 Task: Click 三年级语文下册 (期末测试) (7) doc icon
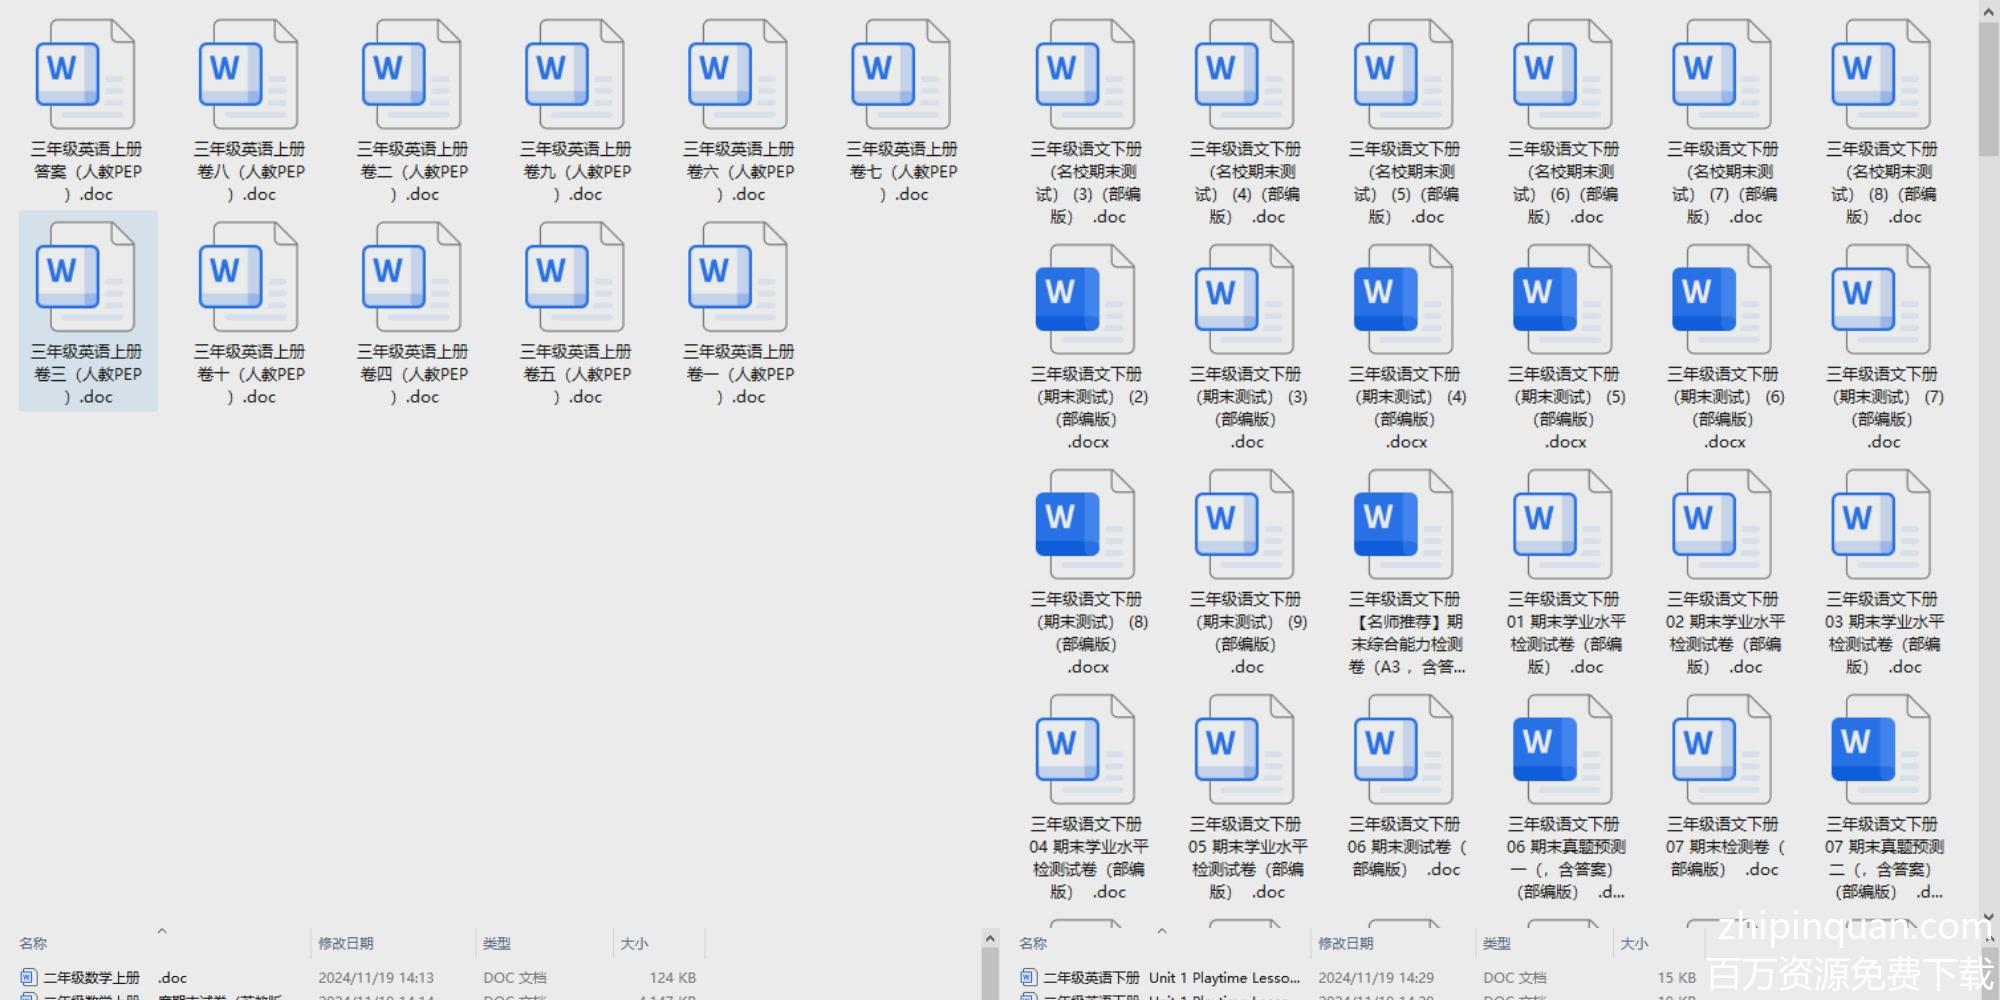1881,299
